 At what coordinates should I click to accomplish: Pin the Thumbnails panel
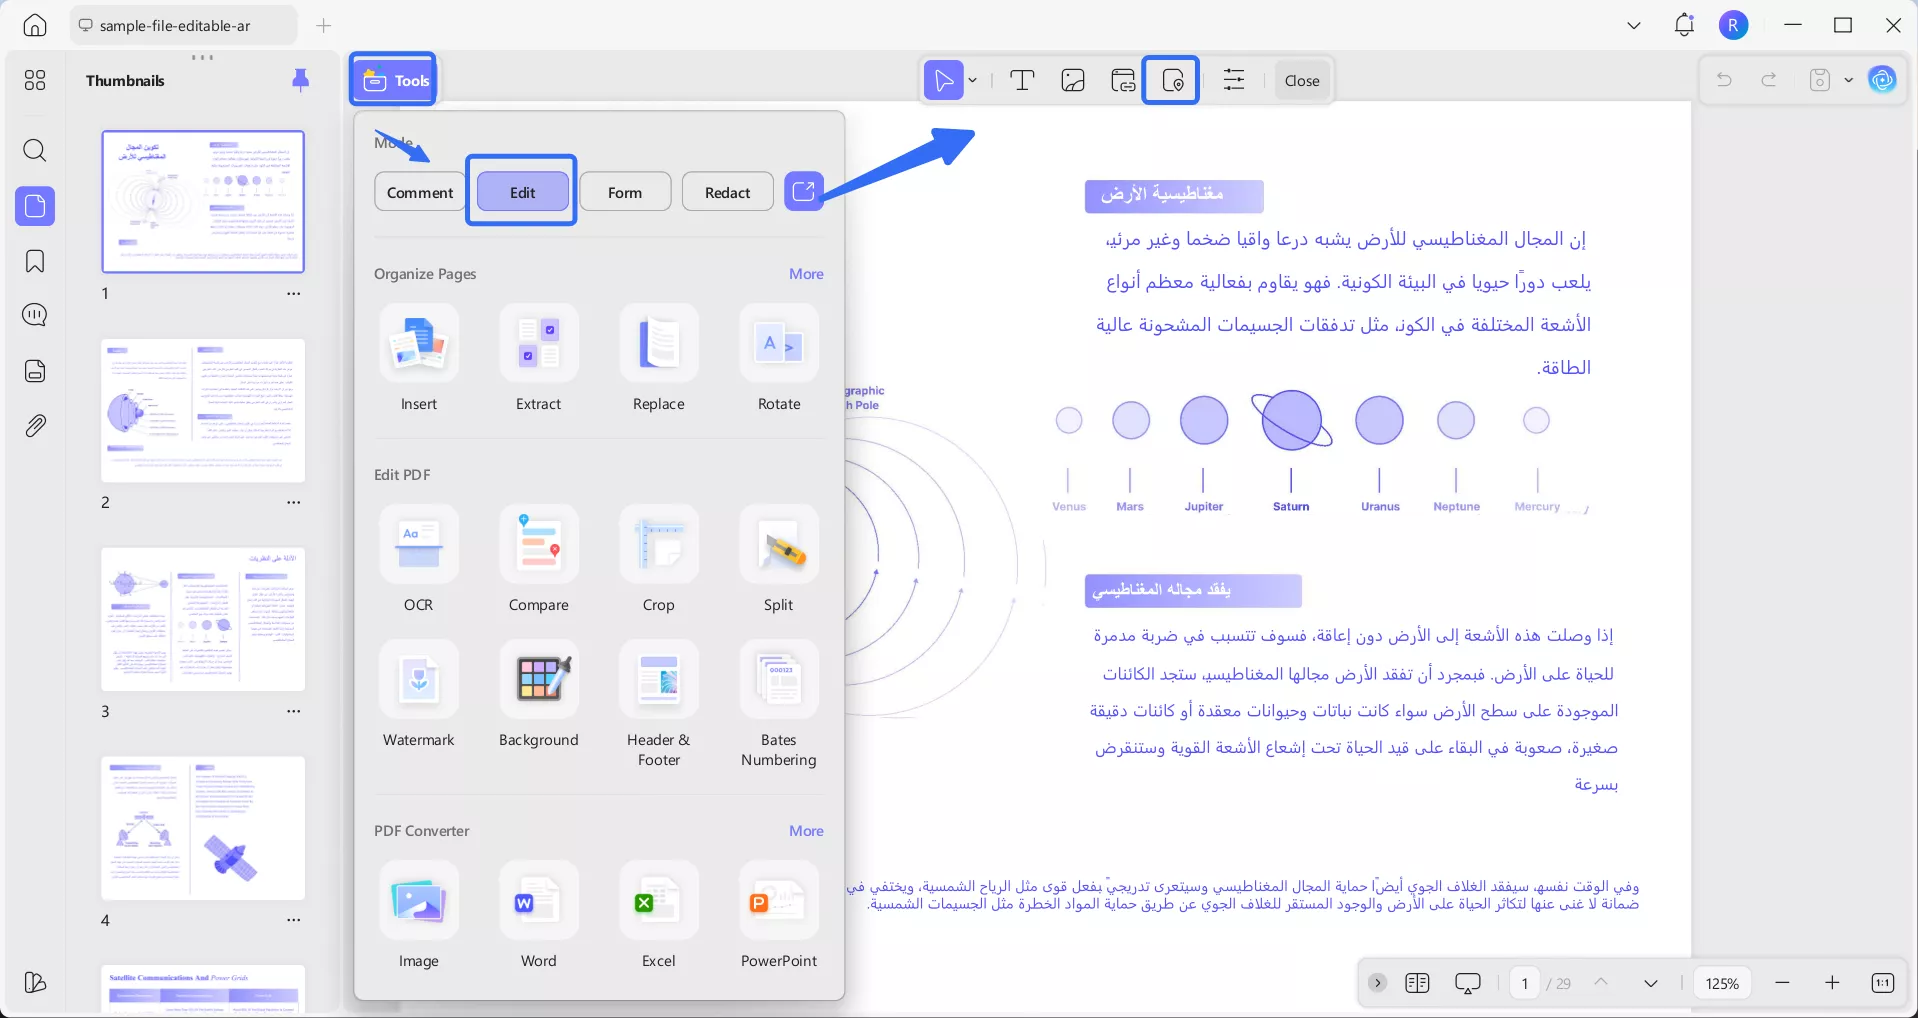coord(301,80)
